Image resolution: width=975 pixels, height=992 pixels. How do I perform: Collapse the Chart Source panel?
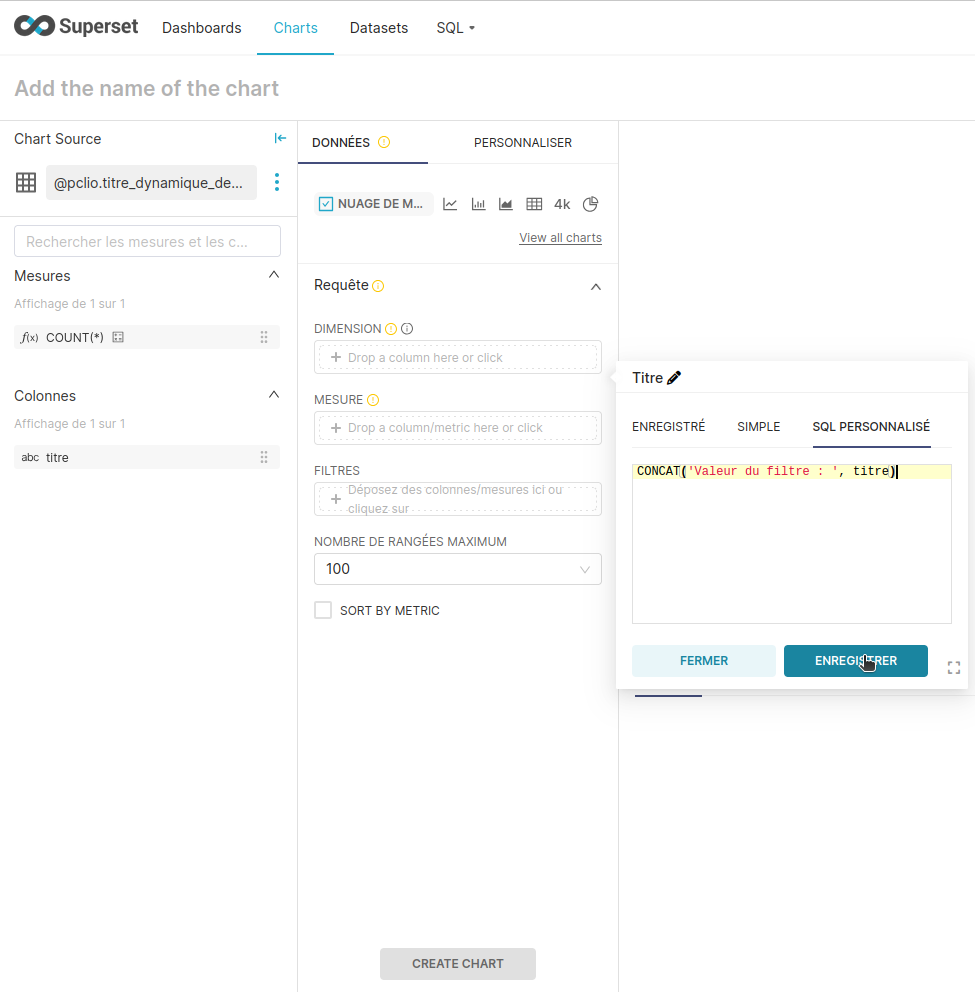click(x=280, y=139)
